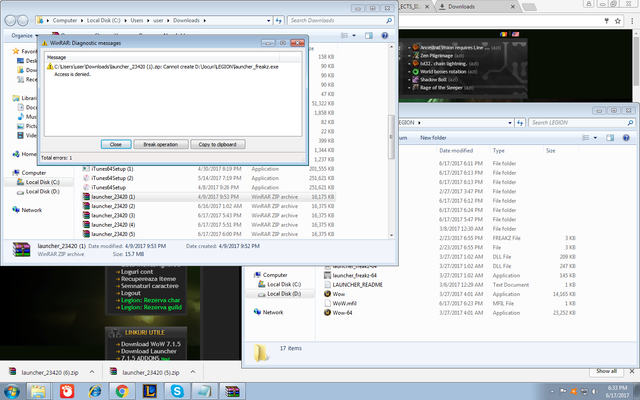Open File Explorer from taskbar
The height and width of the screenshot is (400, 640).
click(x=39, y=391)
